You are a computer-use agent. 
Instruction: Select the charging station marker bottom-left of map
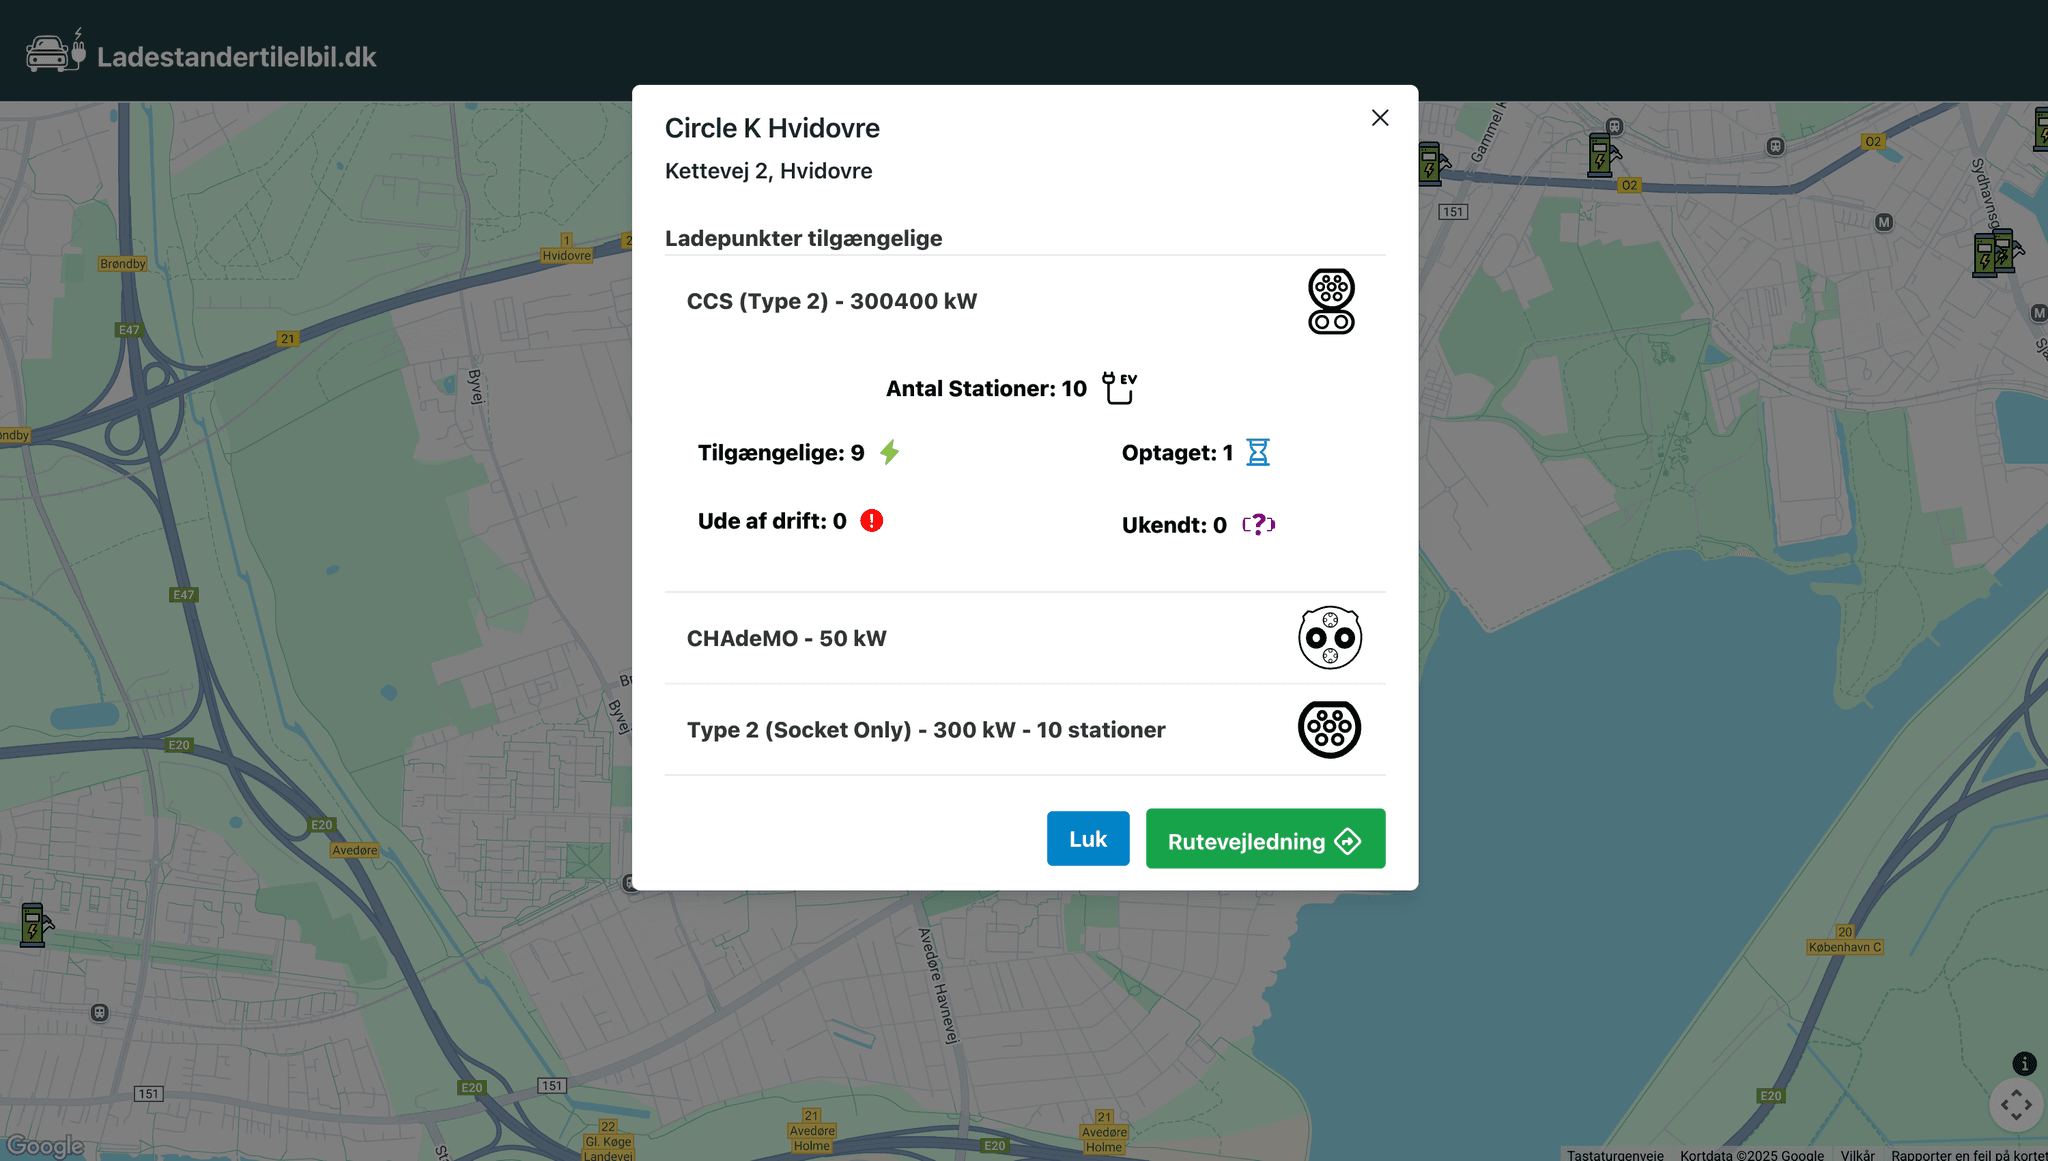(35, 925)
